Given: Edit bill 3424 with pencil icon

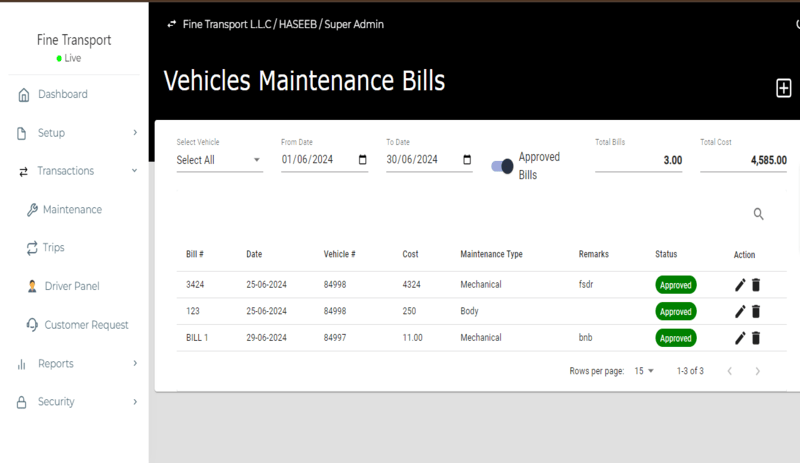Looking at the screenshot, I should 740,285.
